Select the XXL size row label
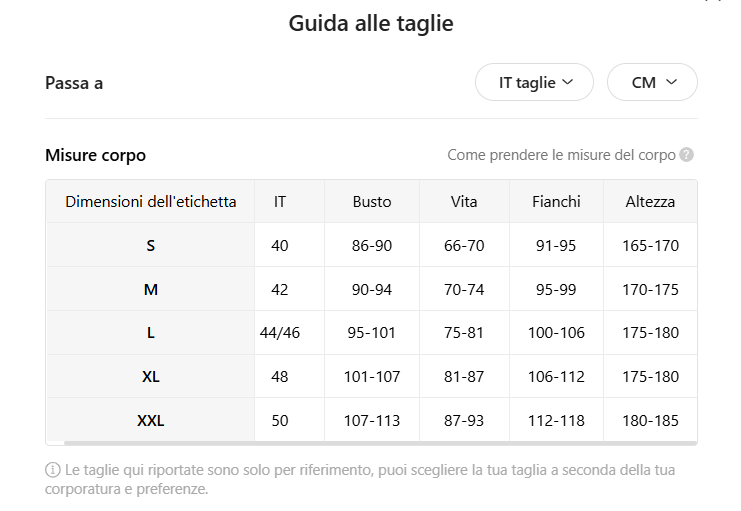This screenshot has height=511, width=741. (151, 421)
